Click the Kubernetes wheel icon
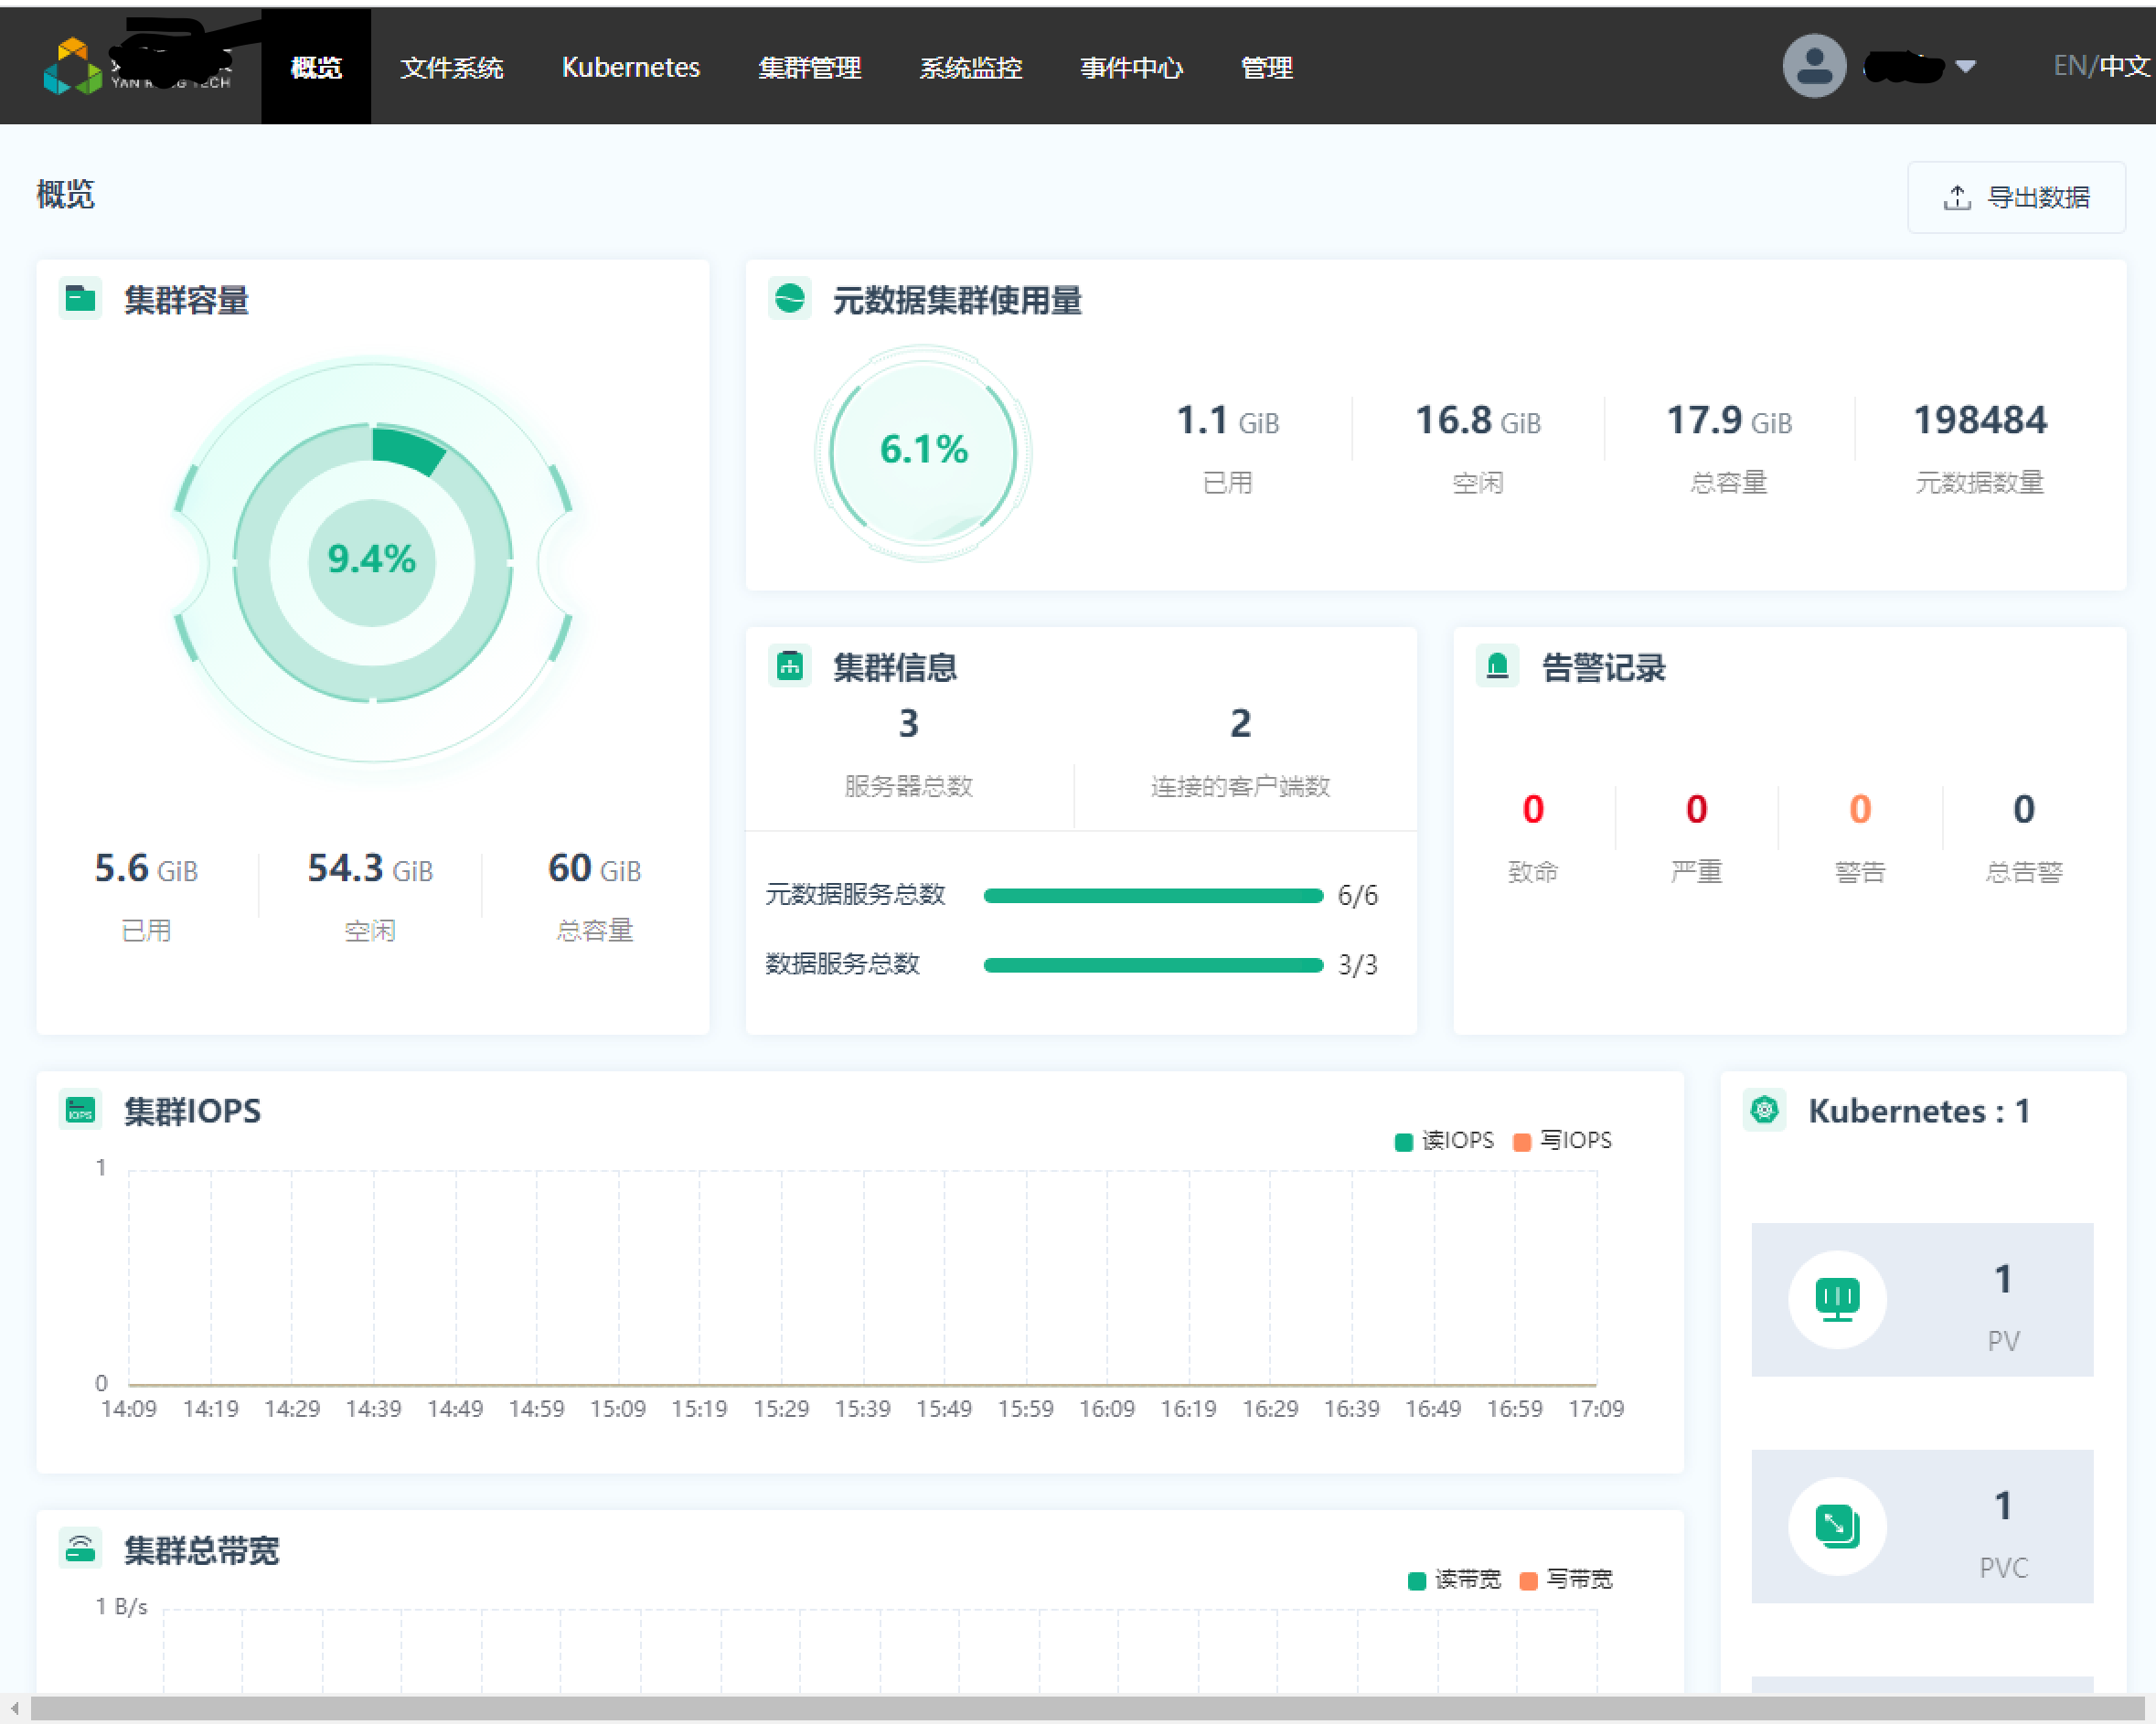This screenshot has height=1724, width=2156. [x=1764, y=1109]
